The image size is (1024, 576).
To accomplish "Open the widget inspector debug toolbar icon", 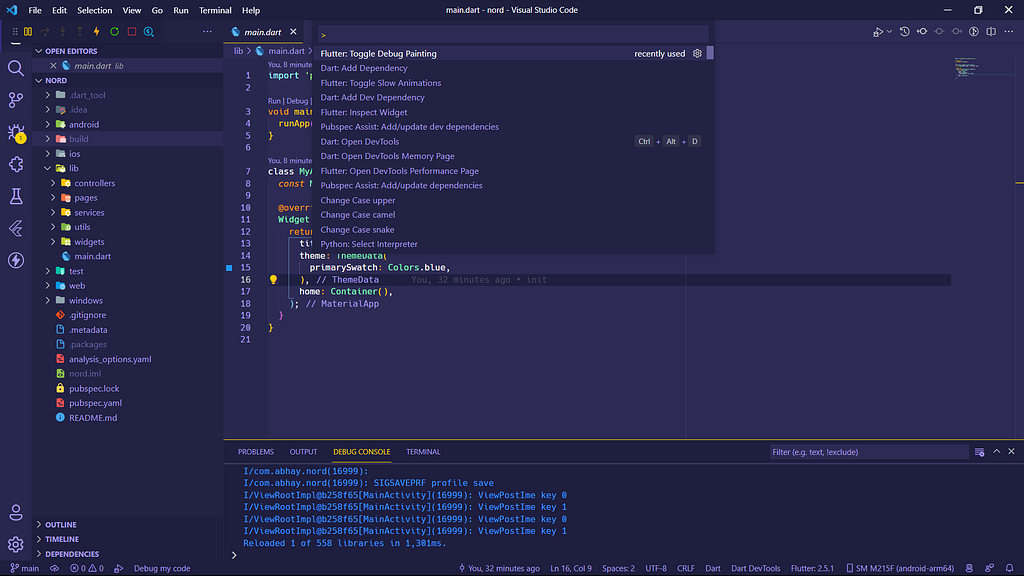I will tap(149, 31).
